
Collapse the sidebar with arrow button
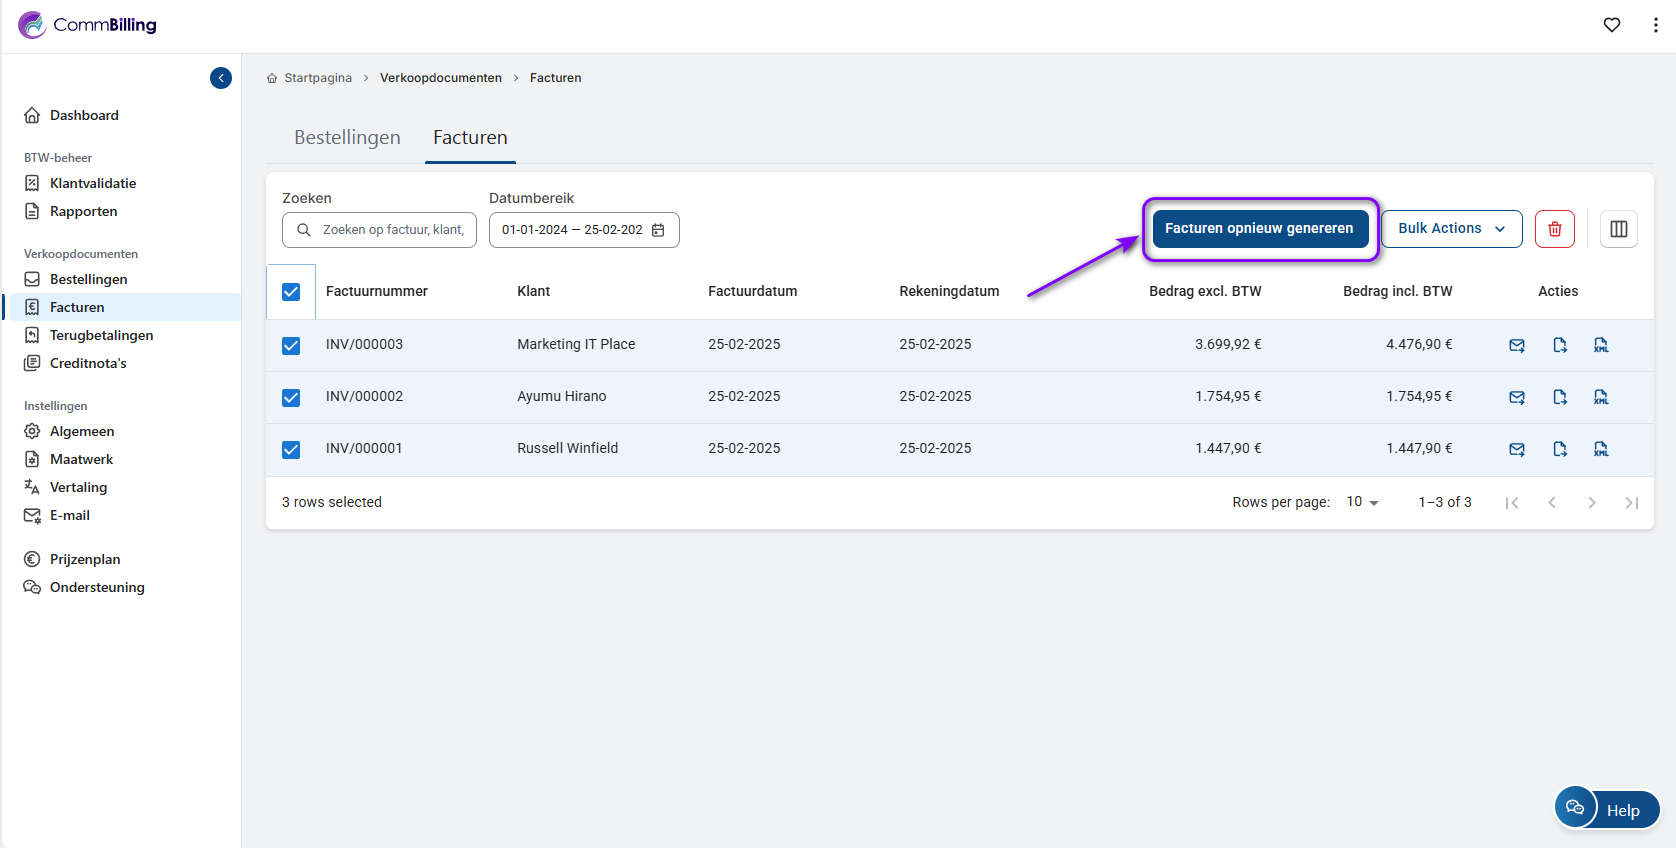pyautogui.click(x=221, y=78)
